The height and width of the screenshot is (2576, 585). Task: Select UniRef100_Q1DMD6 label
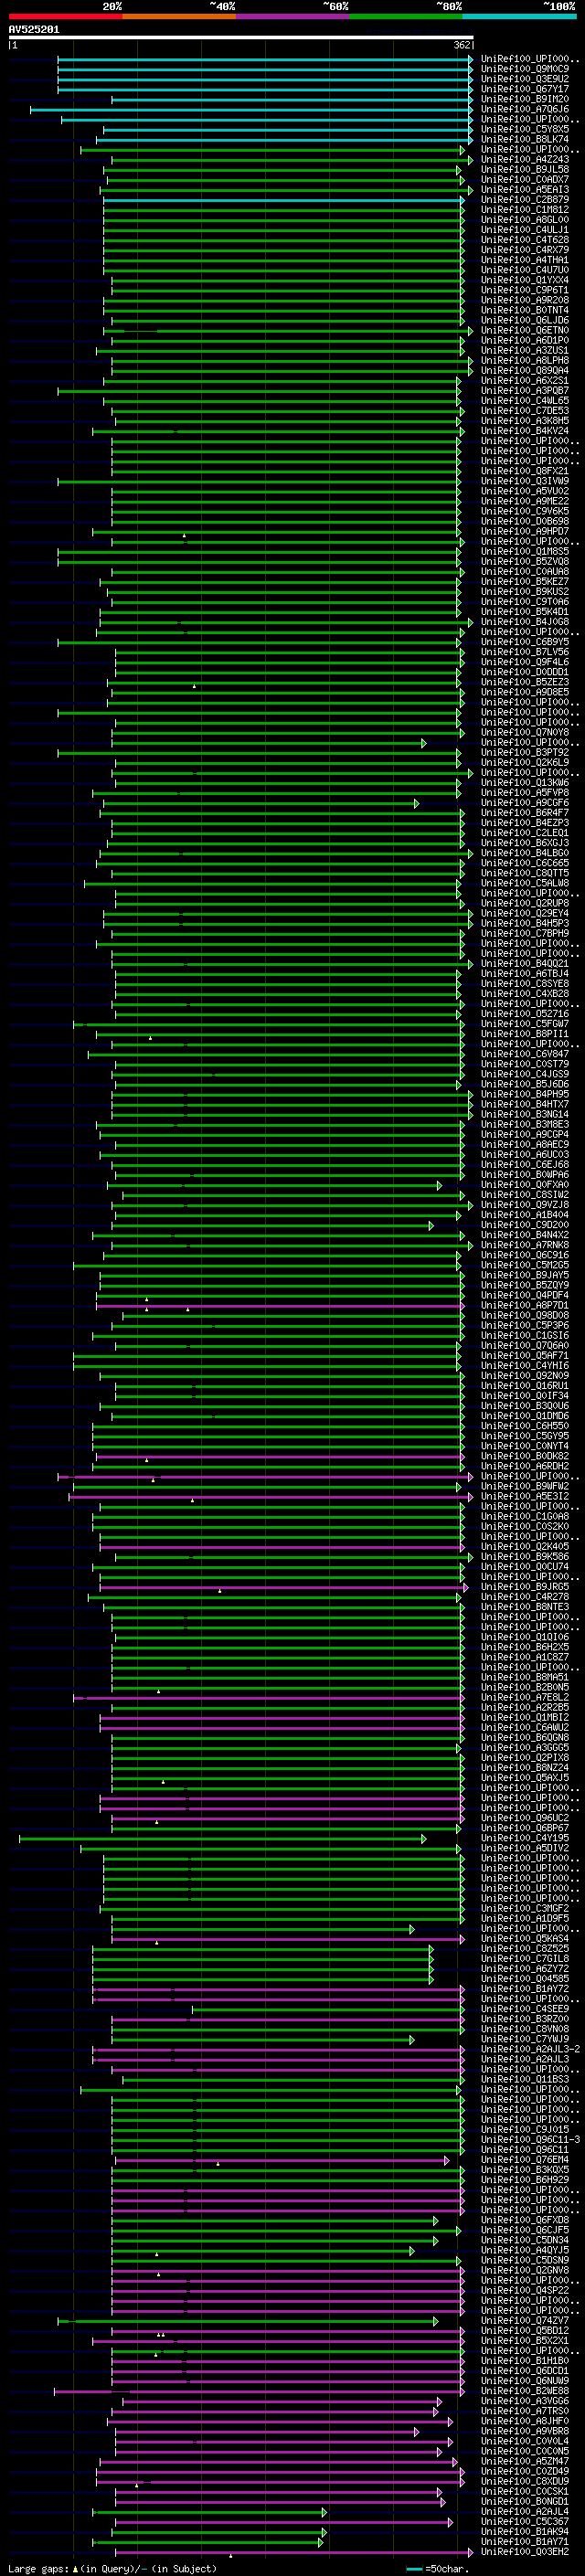pyautogui.click(x=525, y=1416)
